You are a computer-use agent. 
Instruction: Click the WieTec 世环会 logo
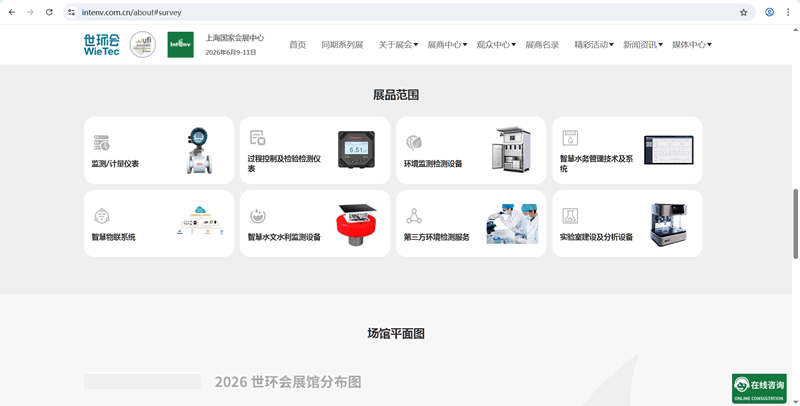101,45
